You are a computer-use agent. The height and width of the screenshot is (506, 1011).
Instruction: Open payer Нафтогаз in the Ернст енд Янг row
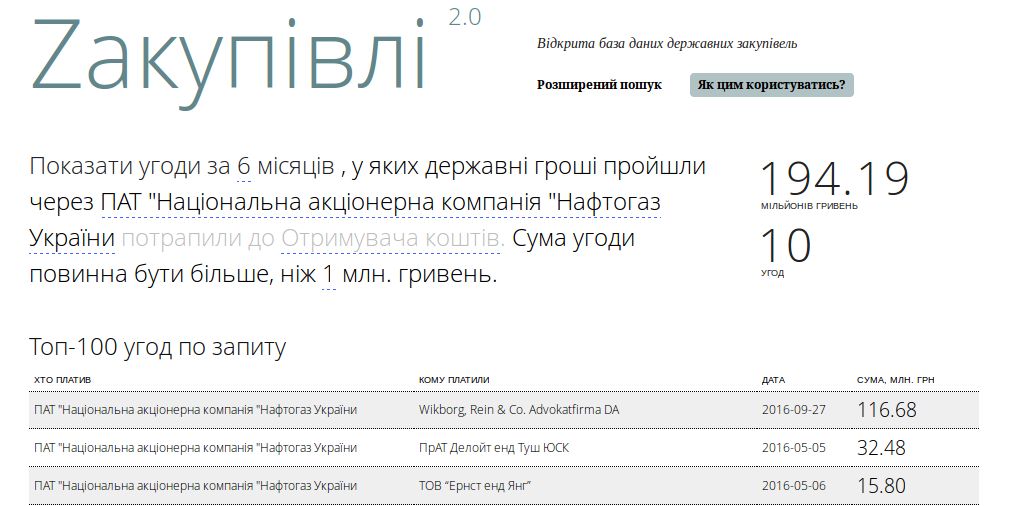195,486
